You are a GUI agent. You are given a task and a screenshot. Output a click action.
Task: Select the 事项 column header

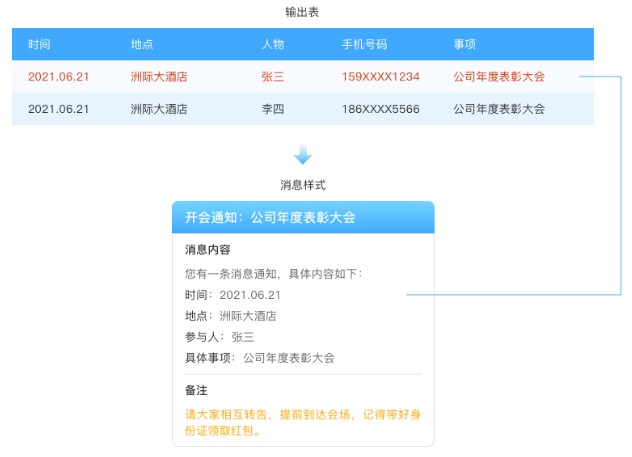click(x=464, y=45)
